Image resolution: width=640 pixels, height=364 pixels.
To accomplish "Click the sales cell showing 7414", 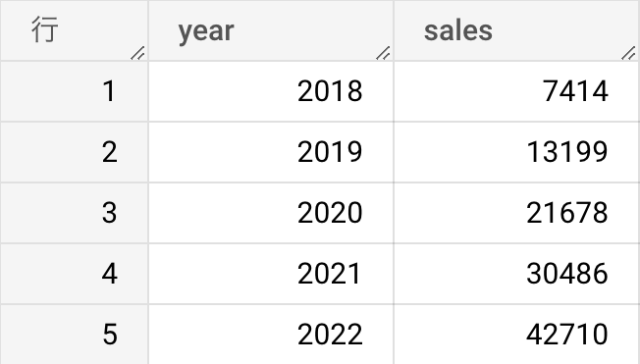I will tap(517, 91).
